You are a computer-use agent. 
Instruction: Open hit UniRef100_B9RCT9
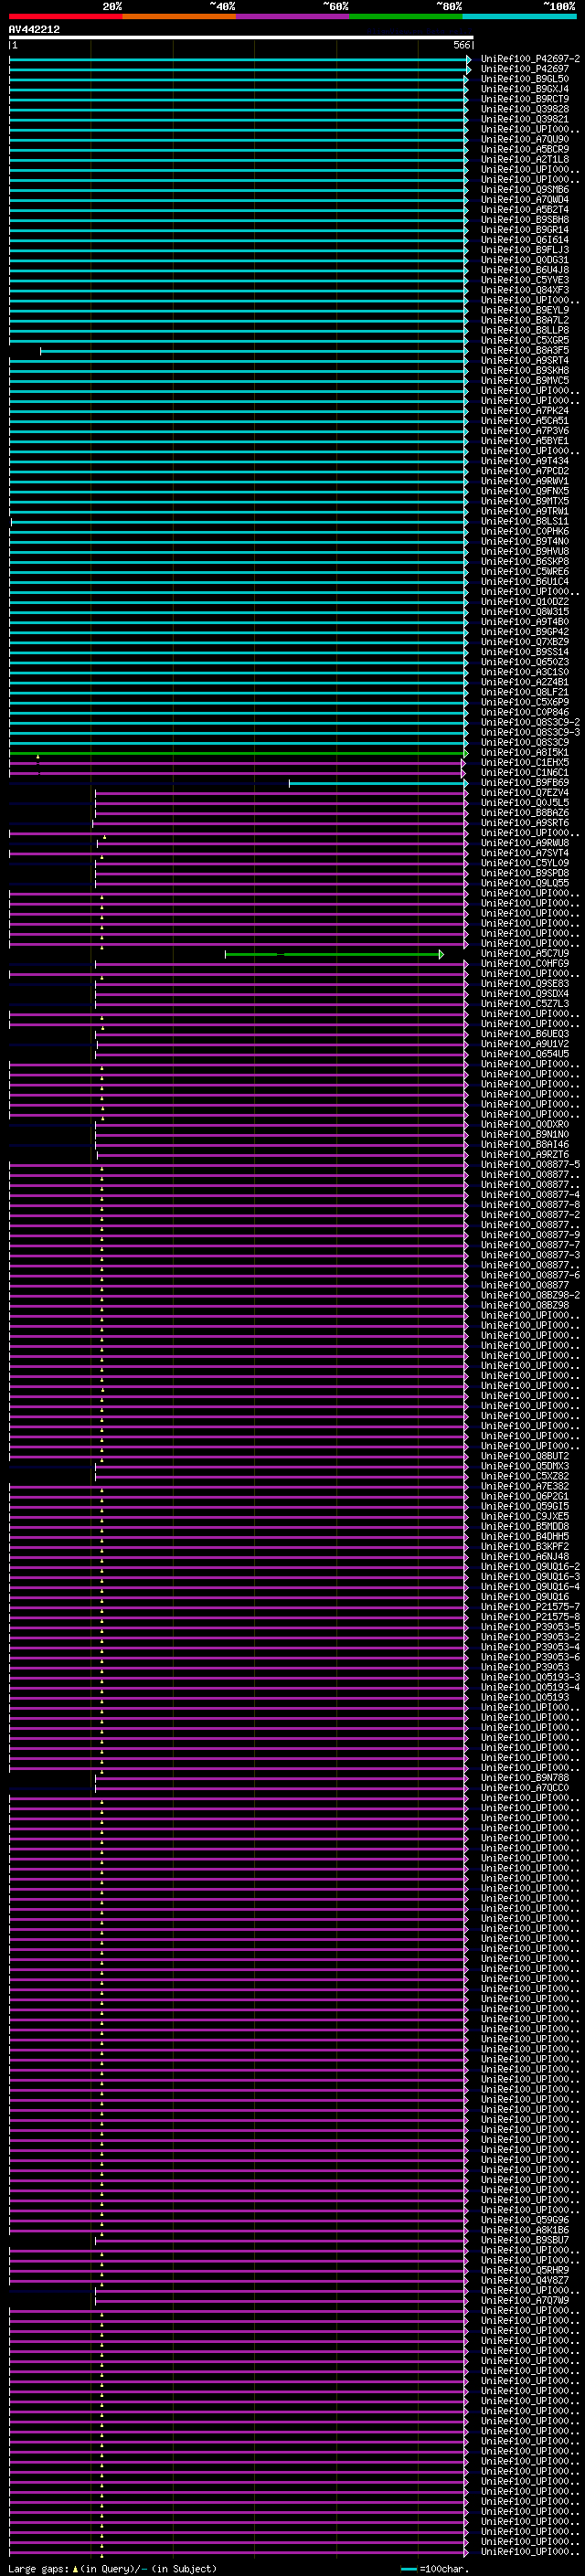pyautogui.click(x=525, y=99)
